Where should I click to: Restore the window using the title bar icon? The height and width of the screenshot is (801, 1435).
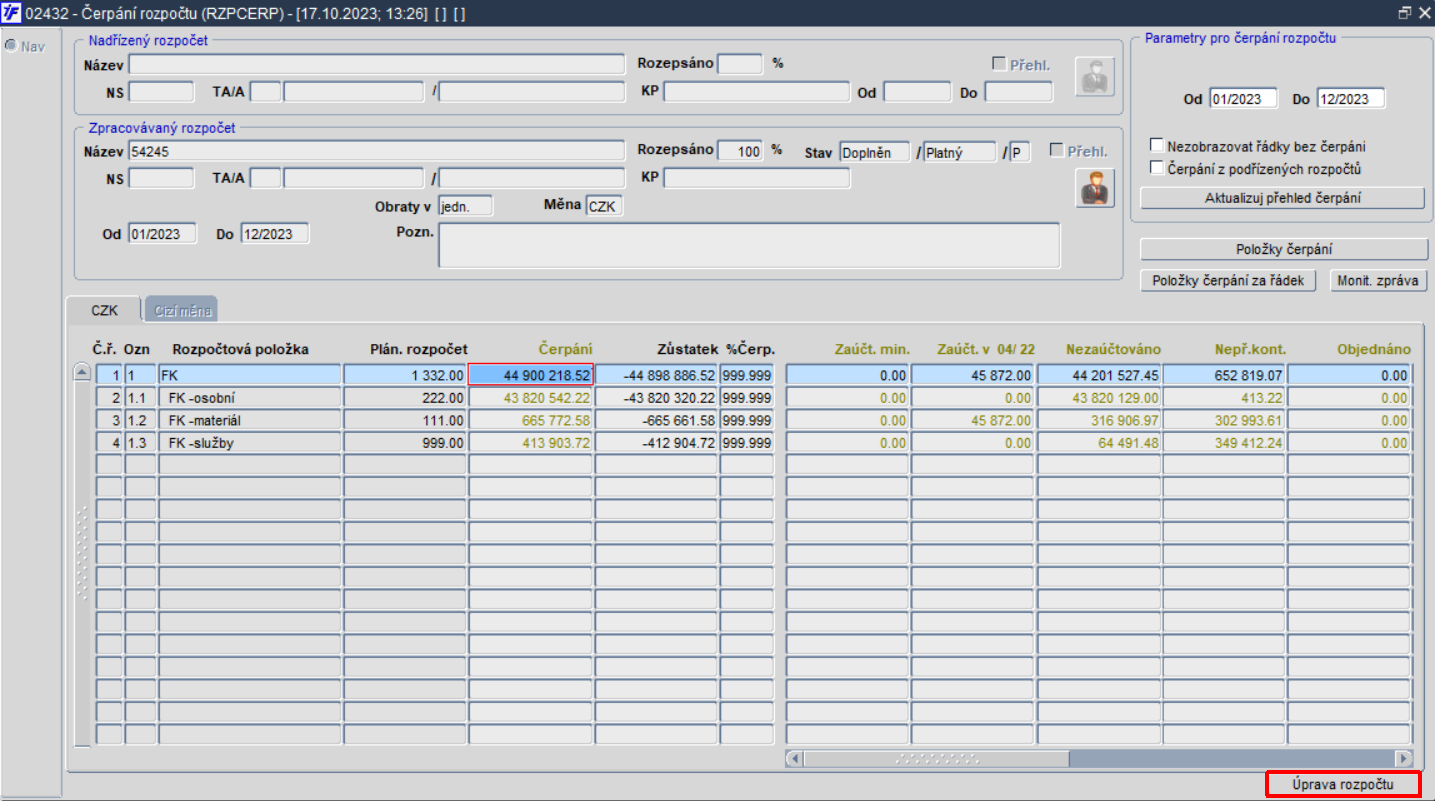point(1405,13)
